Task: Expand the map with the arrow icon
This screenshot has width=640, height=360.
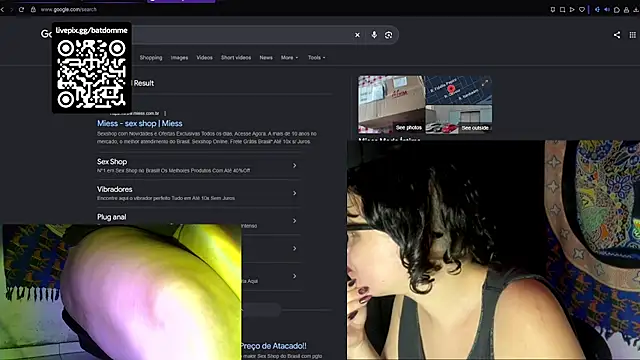Action: [484, 83]
